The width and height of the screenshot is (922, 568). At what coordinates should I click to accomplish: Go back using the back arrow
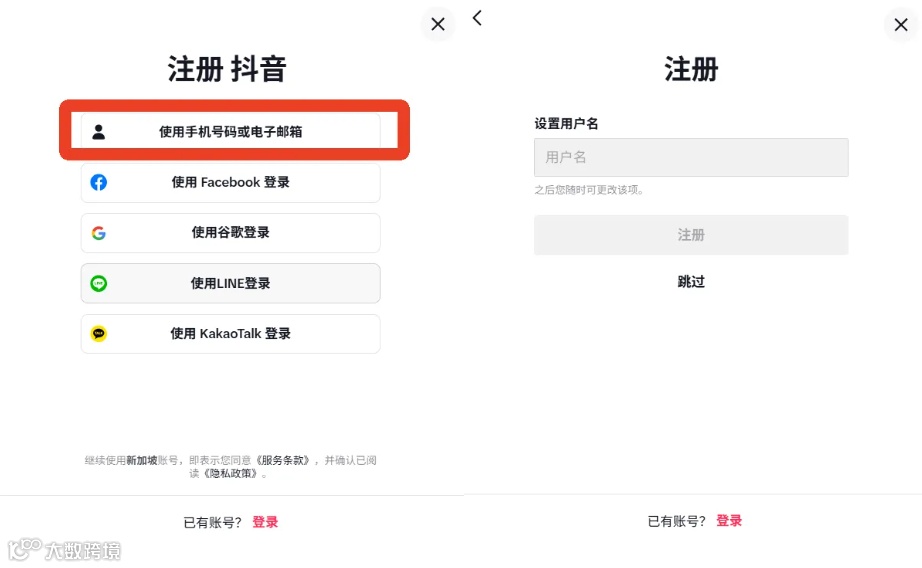click(478, 18)
